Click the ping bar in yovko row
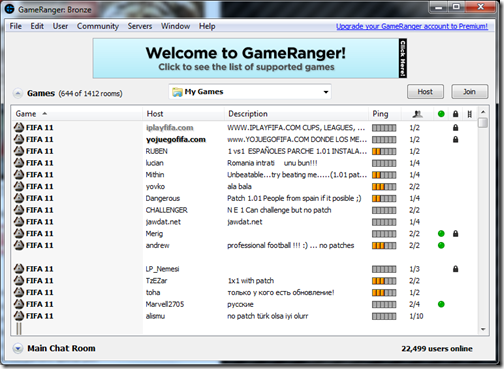 (384, 187)
